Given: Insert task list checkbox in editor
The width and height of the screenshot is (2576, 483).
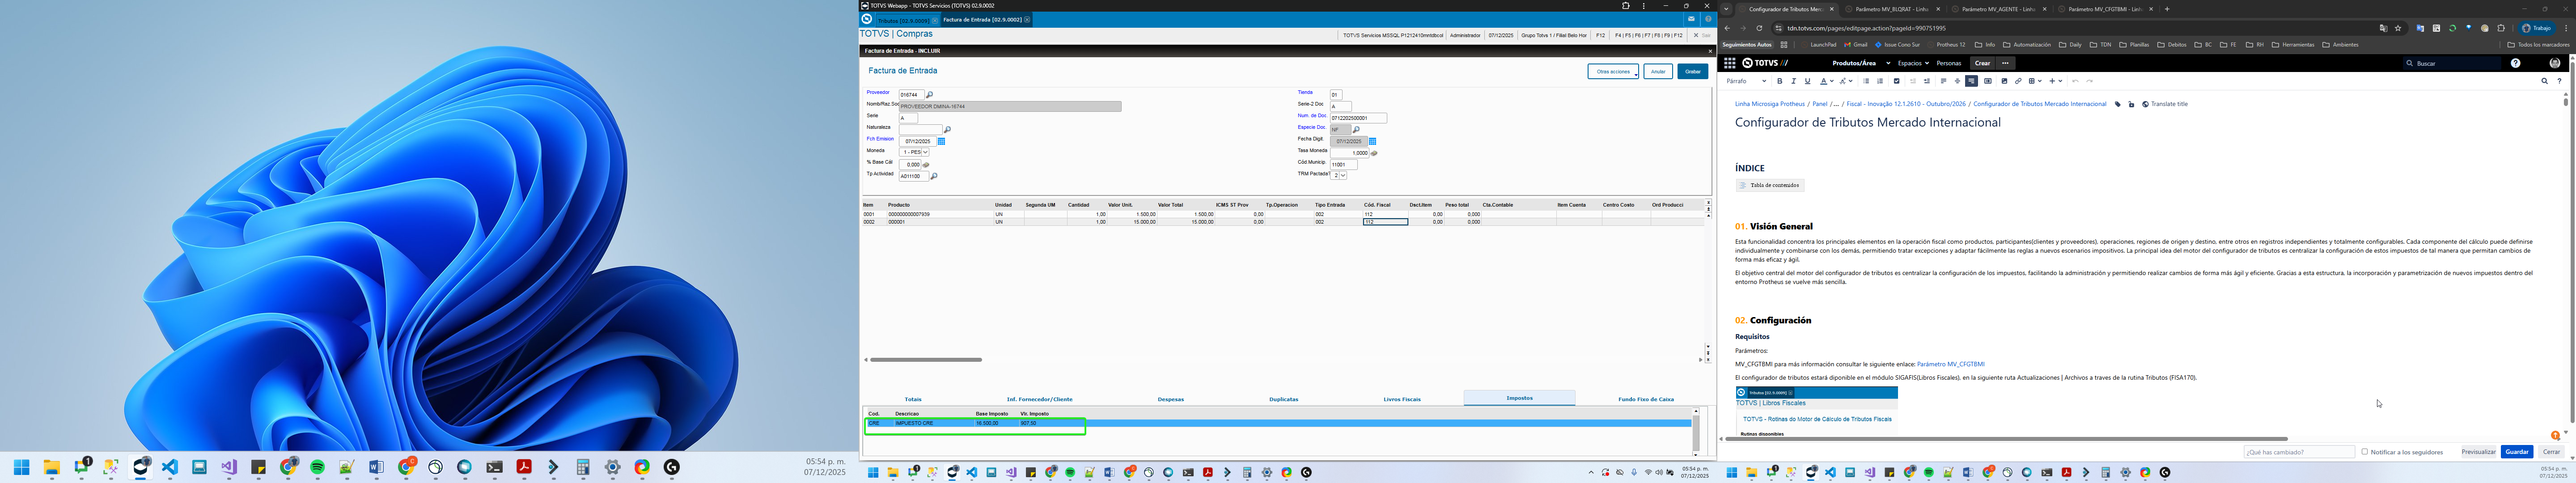Looking at the screenshot, I should (1897, 81).
